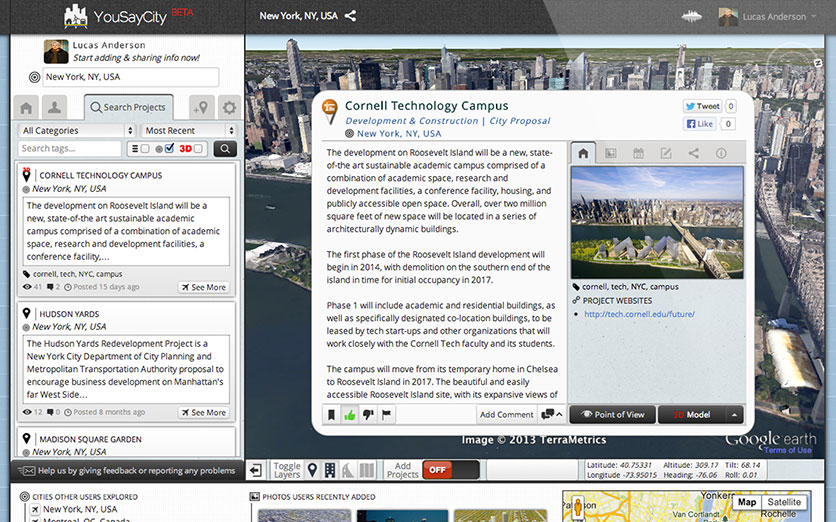Open the tech.cornell.edu/future link

(x=639, y=314)
